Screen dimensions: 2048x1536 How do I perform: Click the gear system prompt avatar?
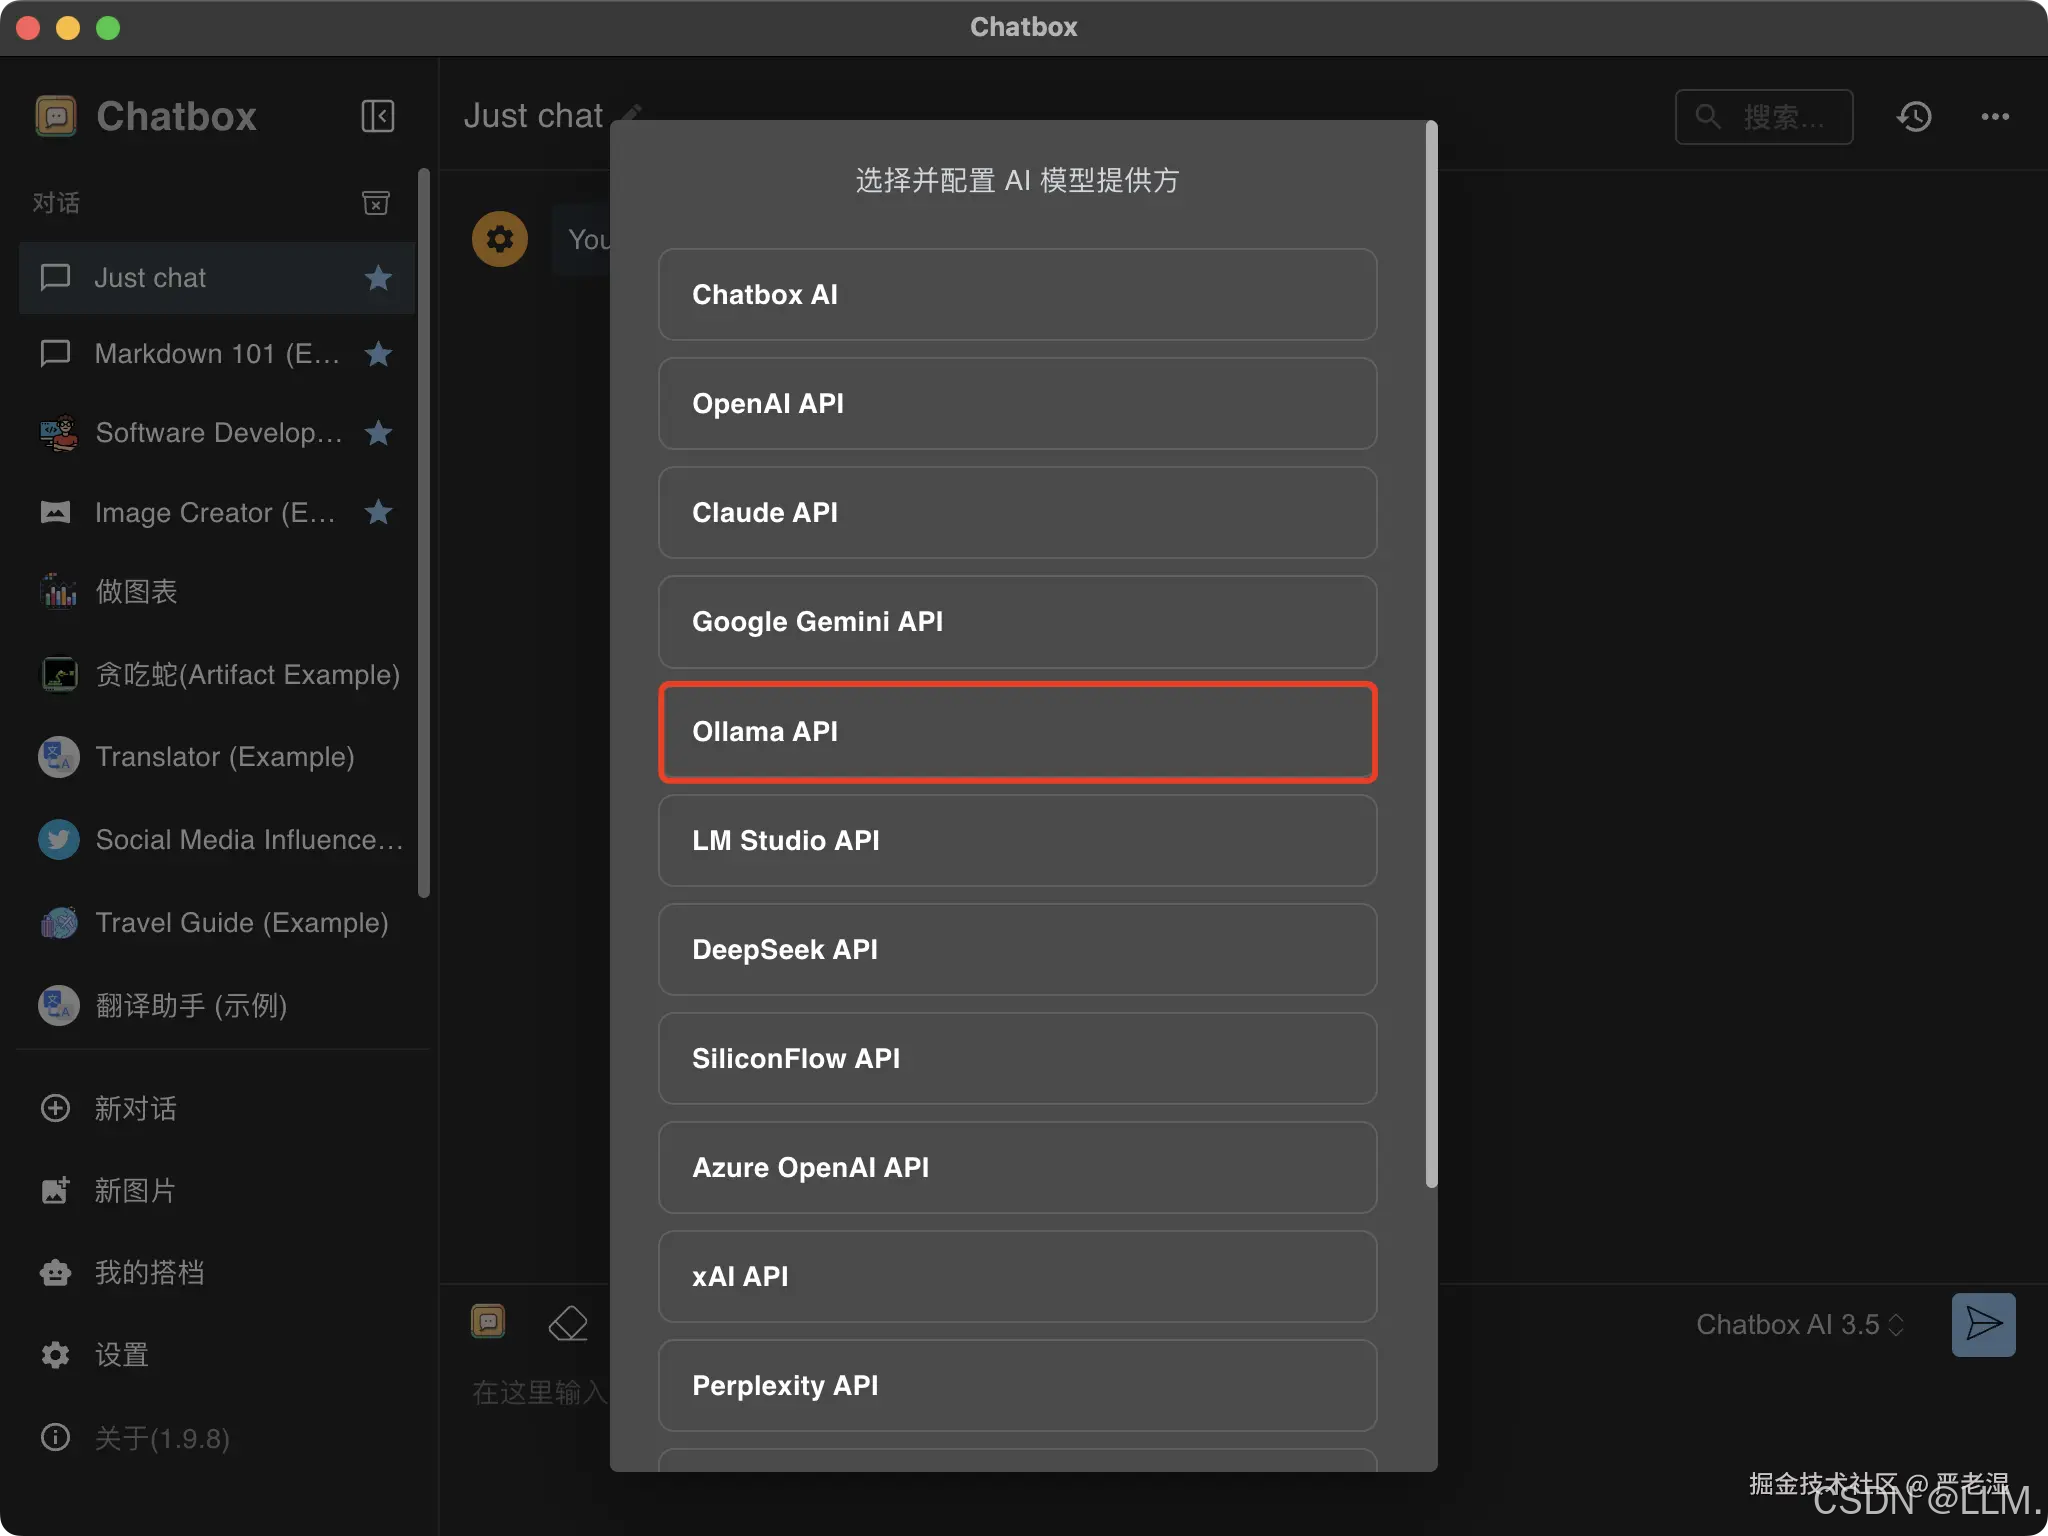(x=500, y=239)
